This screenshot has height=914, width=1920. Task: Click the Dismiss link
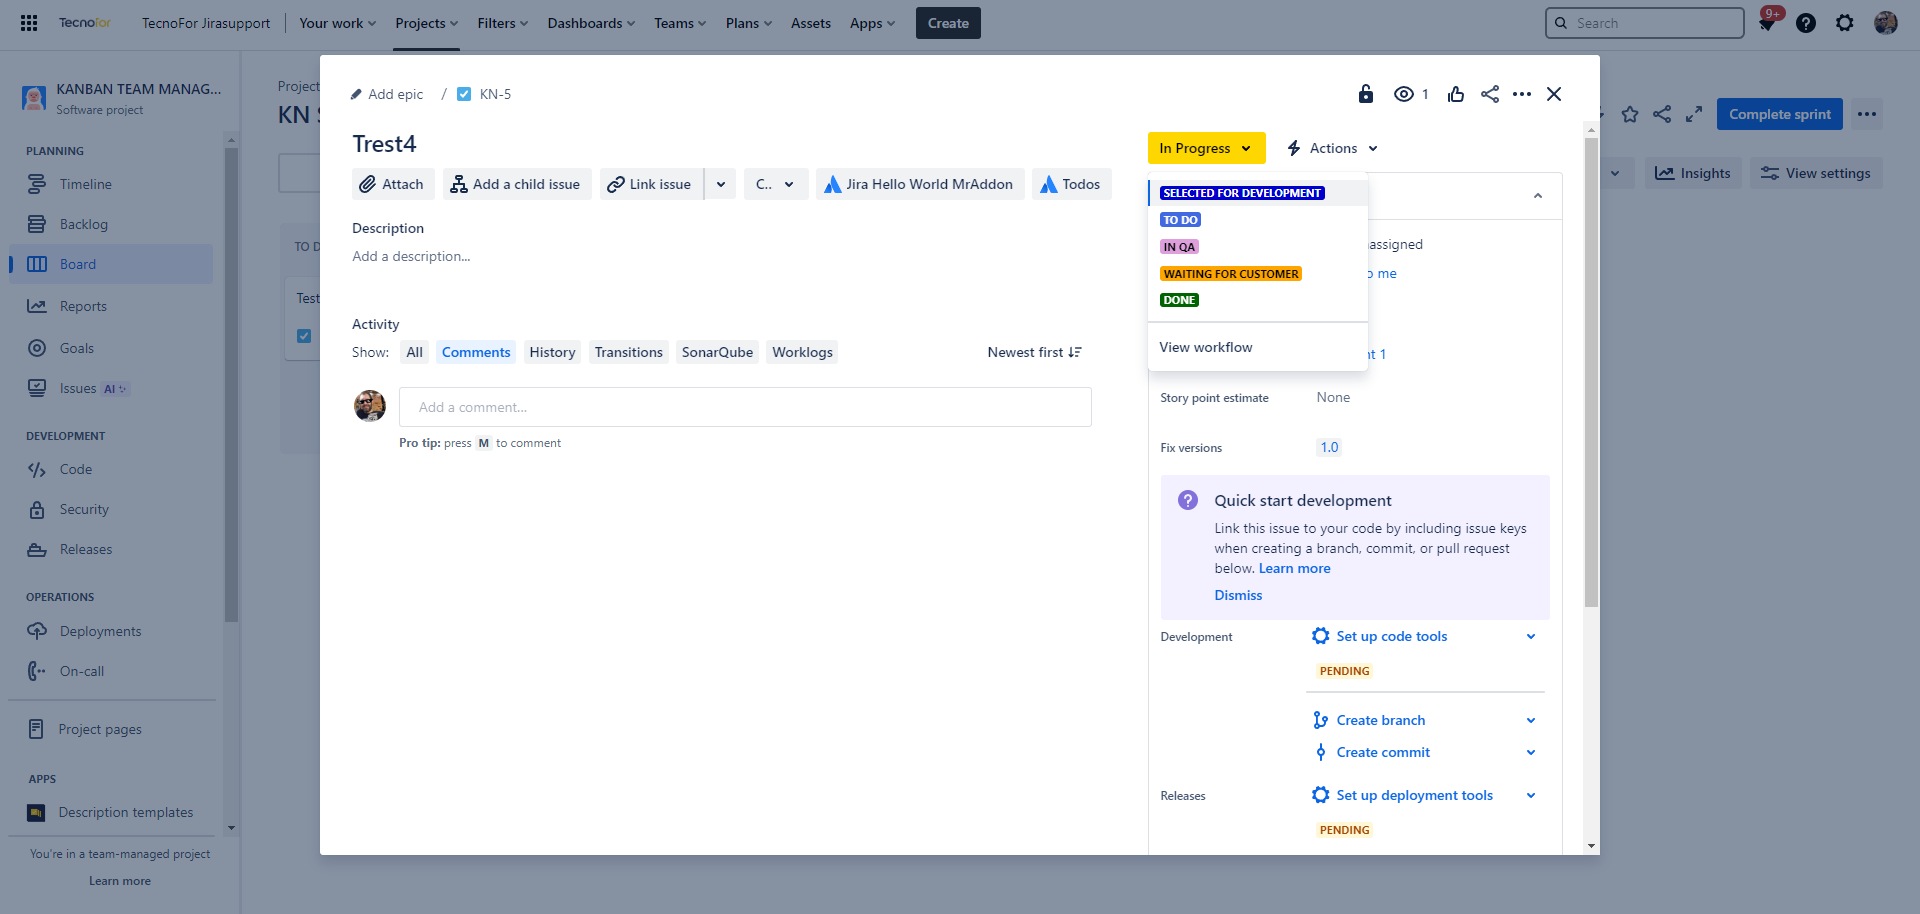click(1238, 595)
